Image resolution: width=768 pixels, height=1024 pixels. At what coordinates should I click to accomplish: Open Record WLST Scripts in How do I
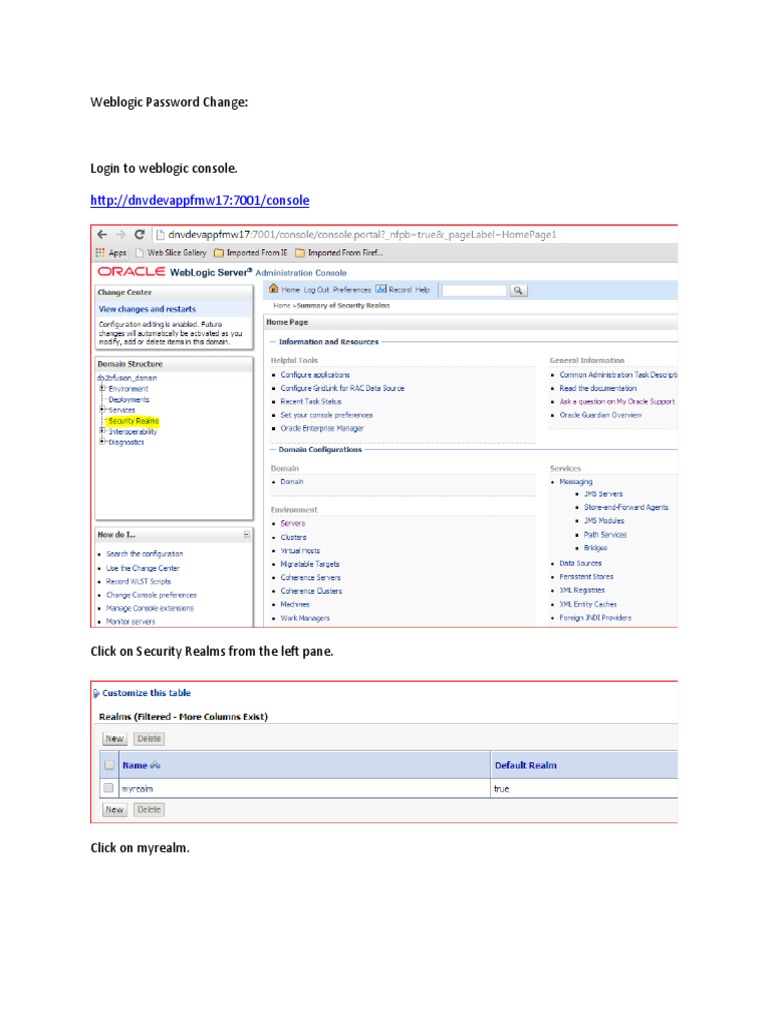(138, 581)
